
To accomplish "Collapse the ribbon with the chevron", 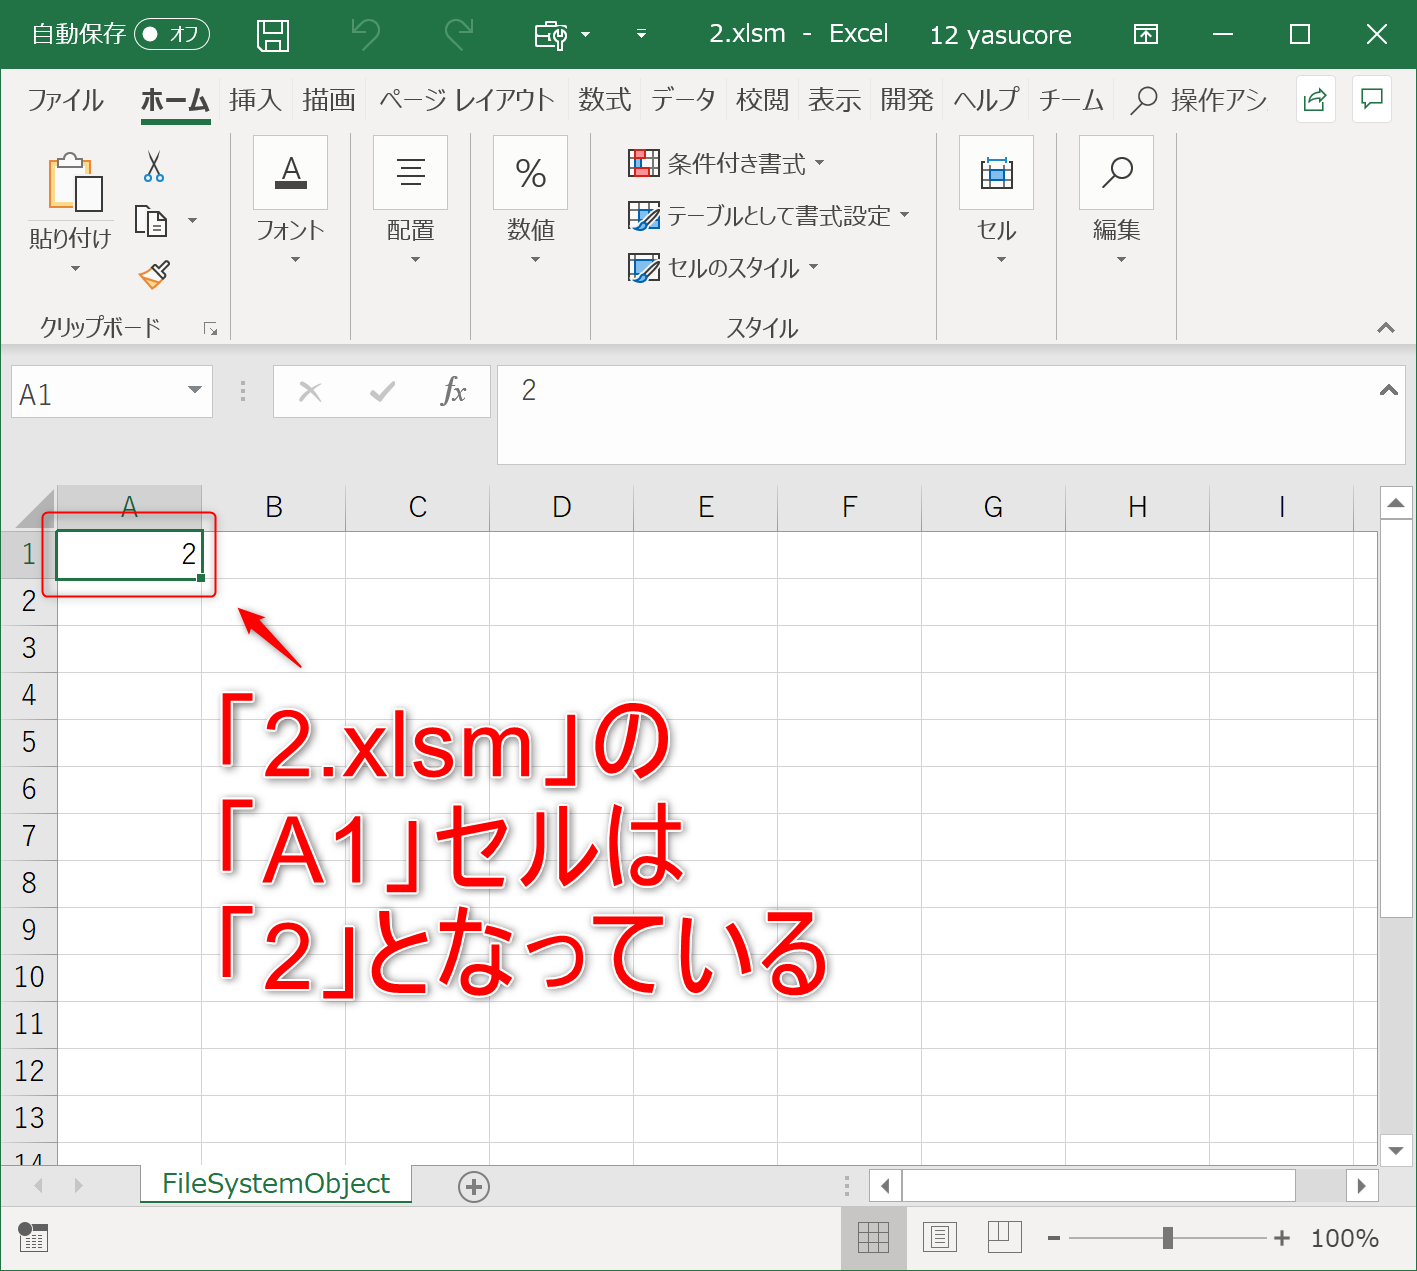I will tap(1386, 328).
